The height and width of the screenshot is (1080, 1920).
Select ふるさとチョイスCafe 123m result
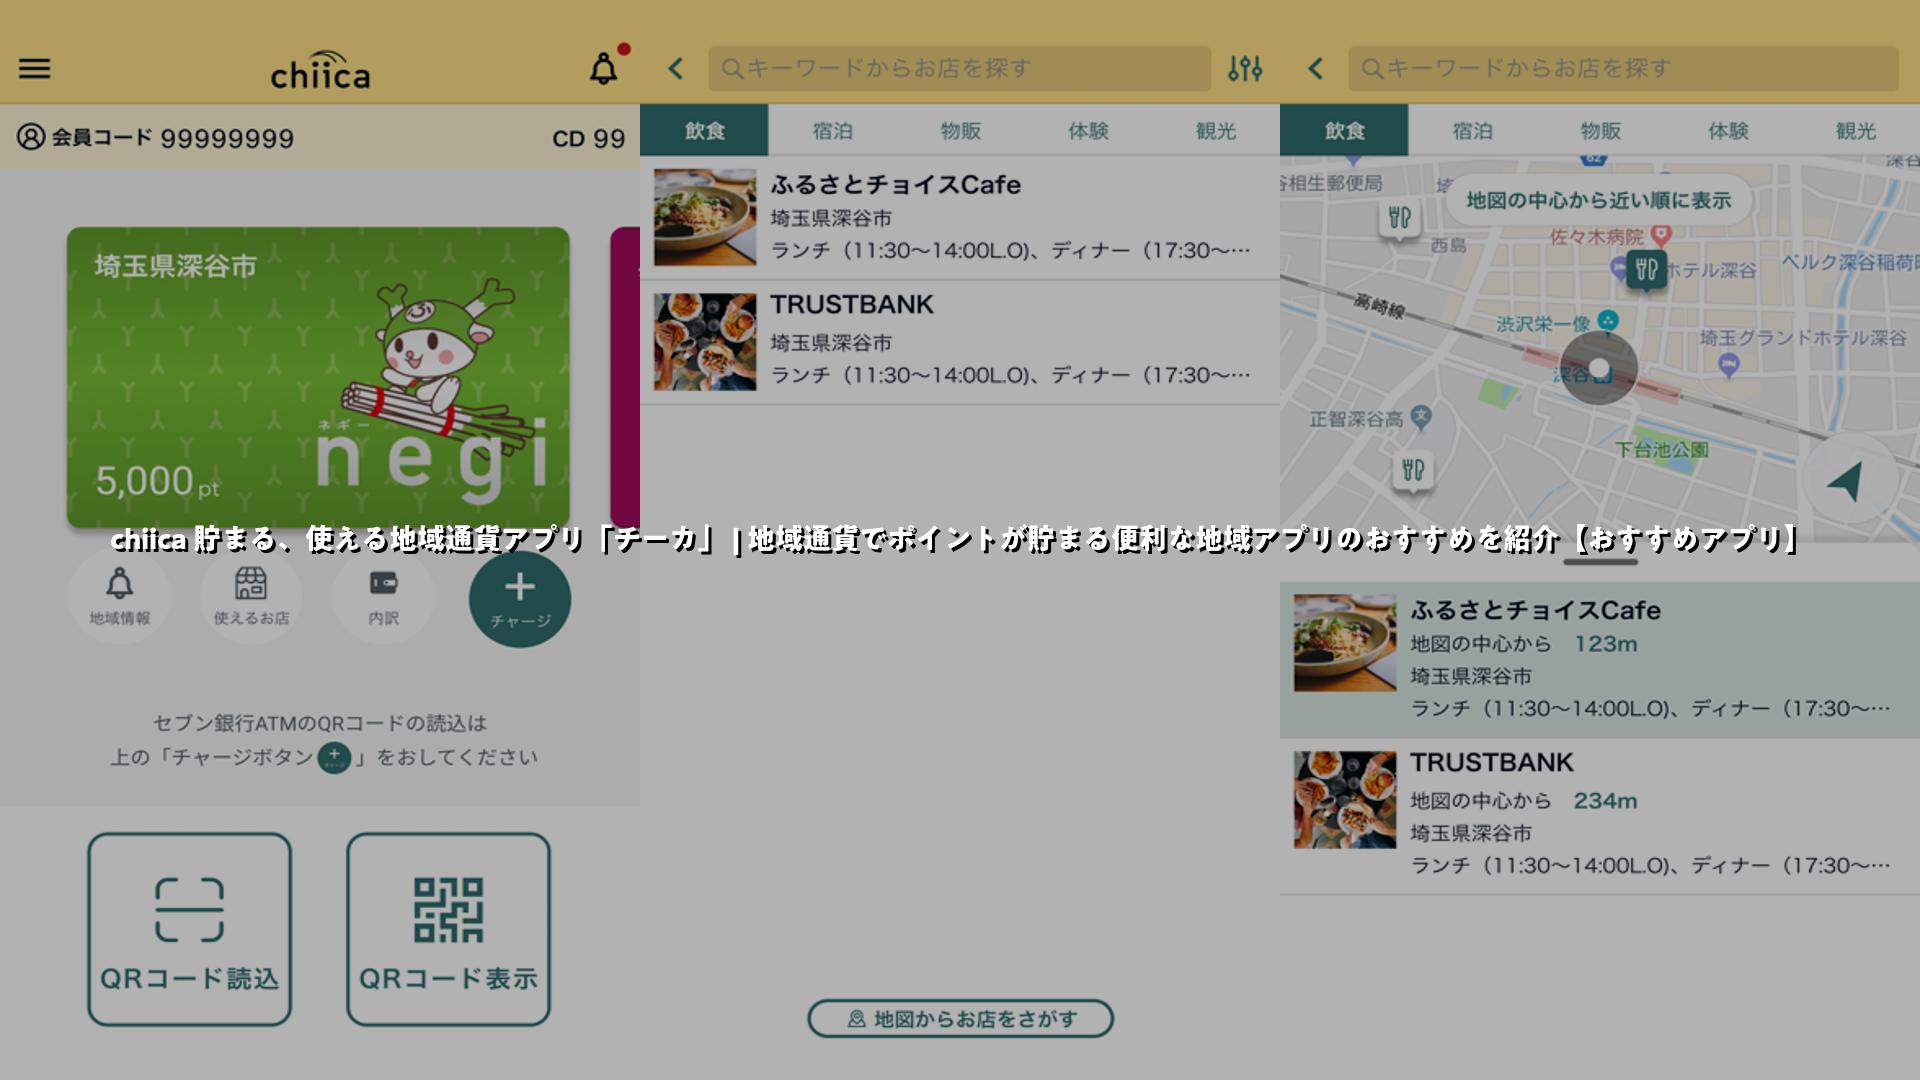pos(1600,660)
